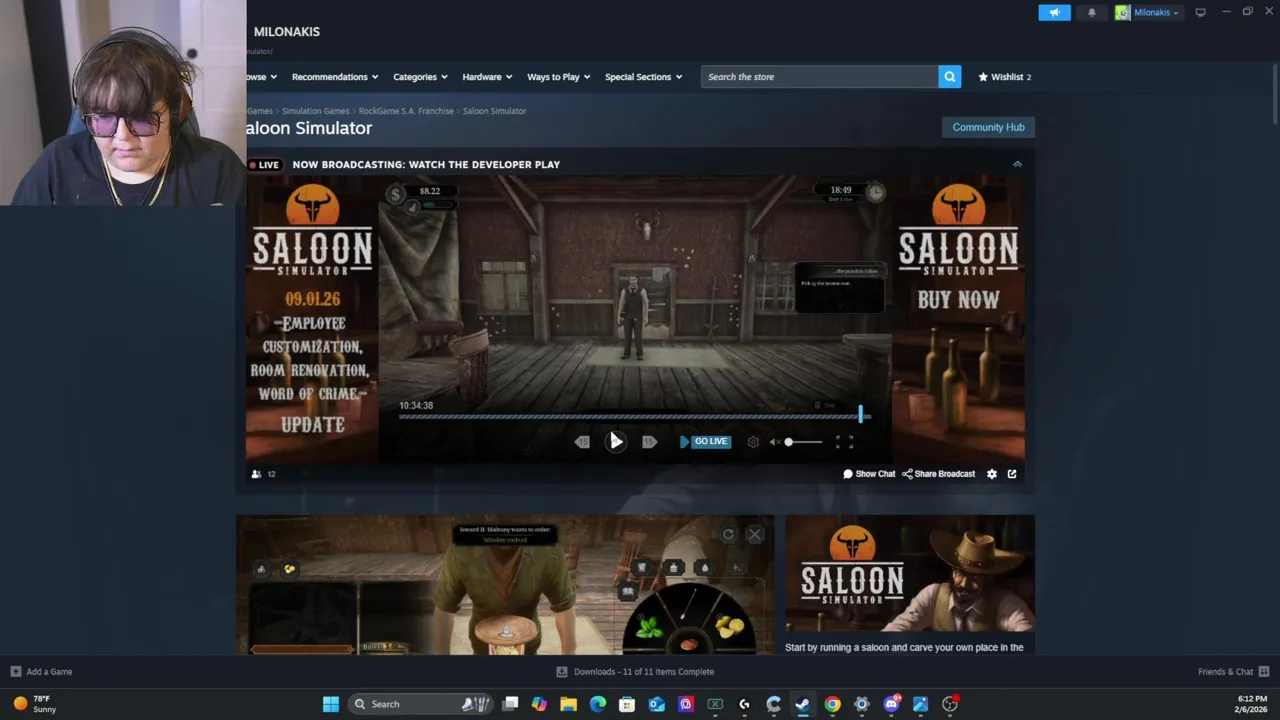Click the Steam announcements megaphone icon

[1054, 12]
